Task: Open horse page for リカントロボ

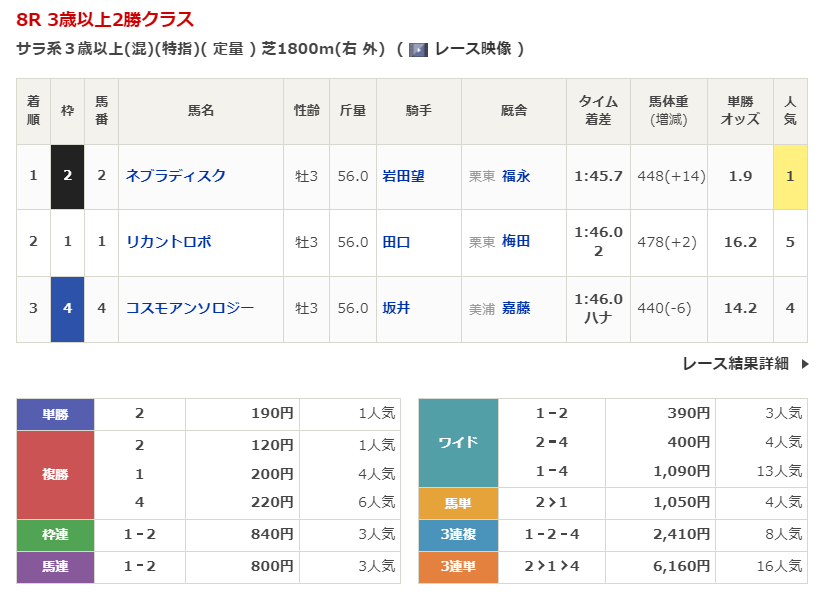Action: [x=168, y=242]
